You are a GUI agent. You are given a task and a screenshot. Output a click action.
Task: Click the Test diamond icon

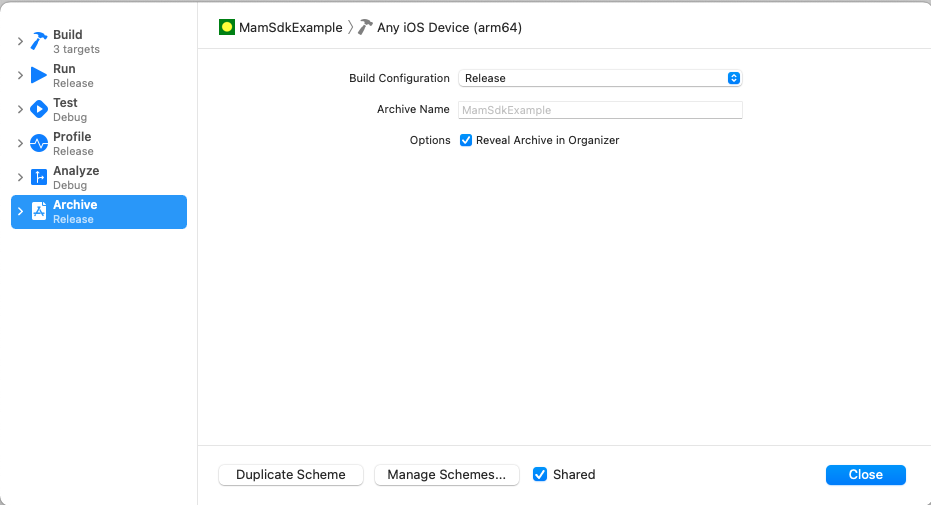39,109
